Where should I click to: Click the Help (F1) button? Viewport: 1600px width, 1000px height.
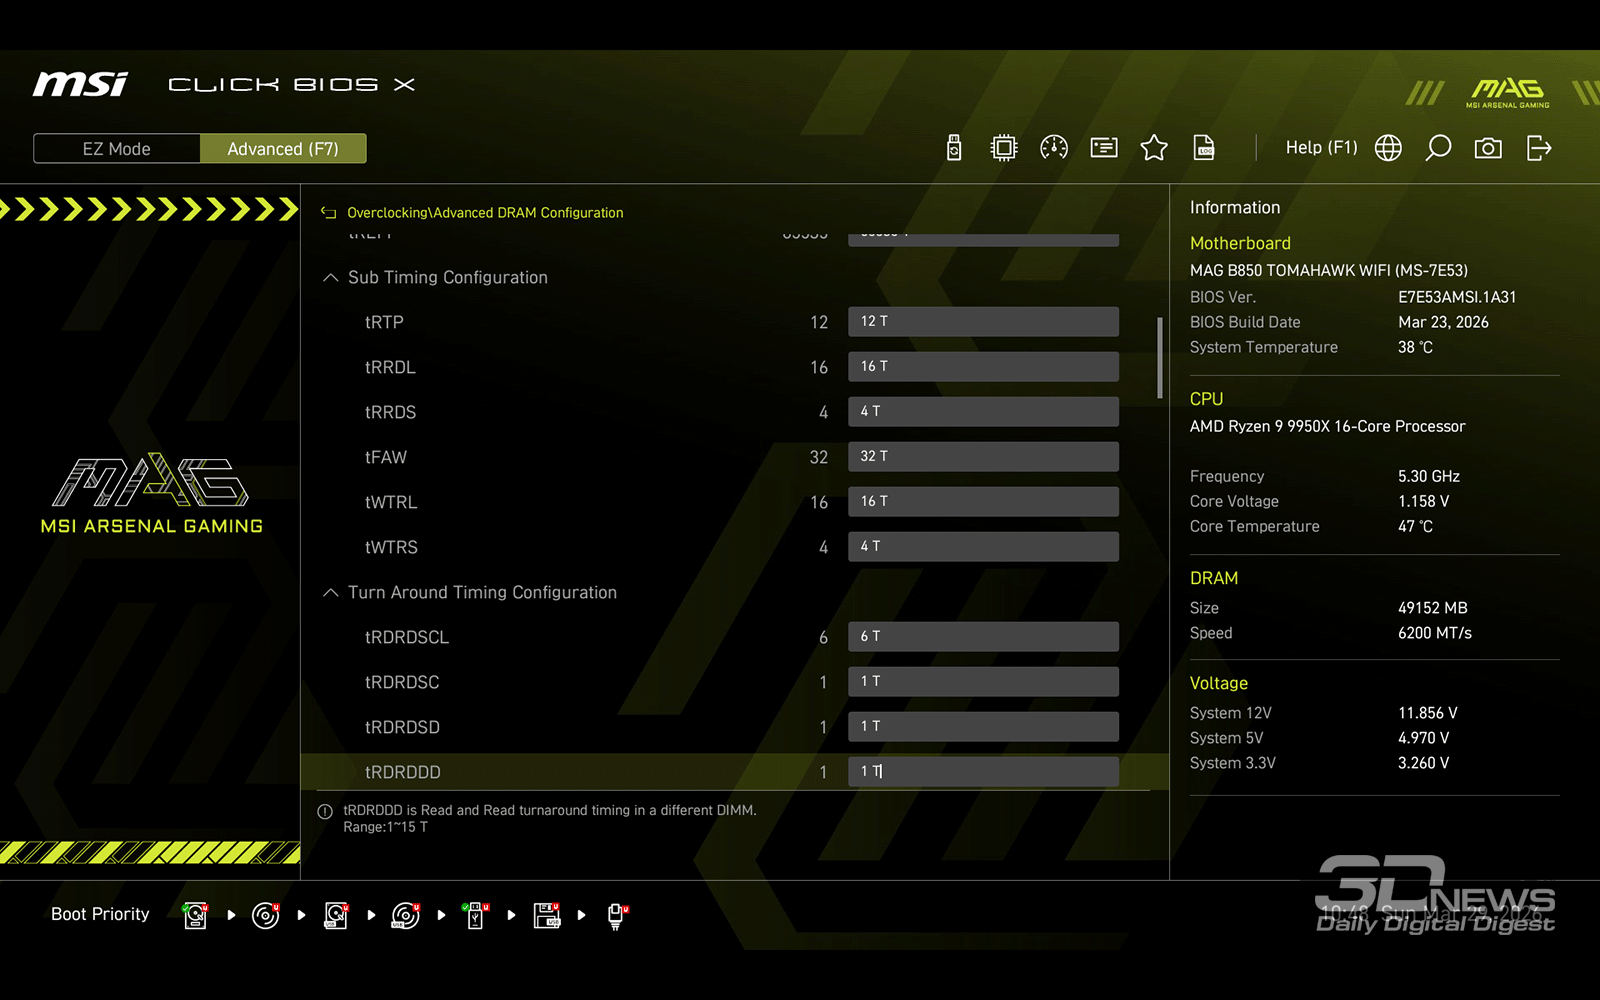point(1321,148)
